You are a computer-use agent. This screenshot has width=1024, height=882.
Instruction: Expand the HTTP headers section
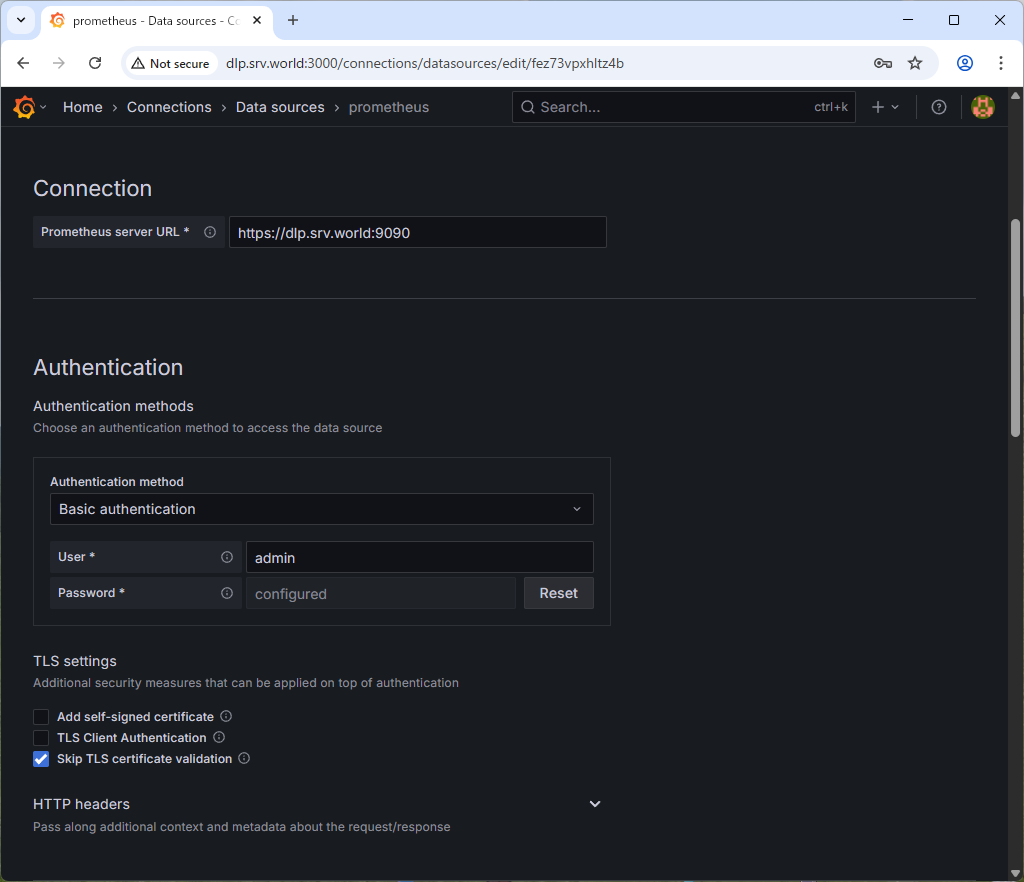[594, 804]
